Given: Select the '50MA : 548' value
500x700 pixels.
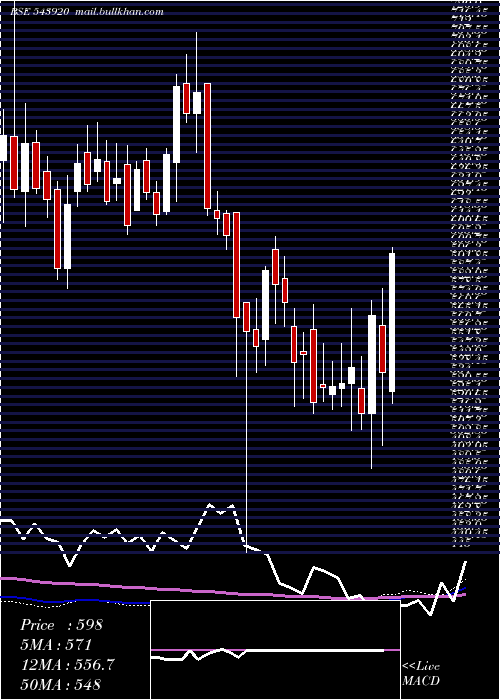Looking at the screenshot, I should 61,684.
